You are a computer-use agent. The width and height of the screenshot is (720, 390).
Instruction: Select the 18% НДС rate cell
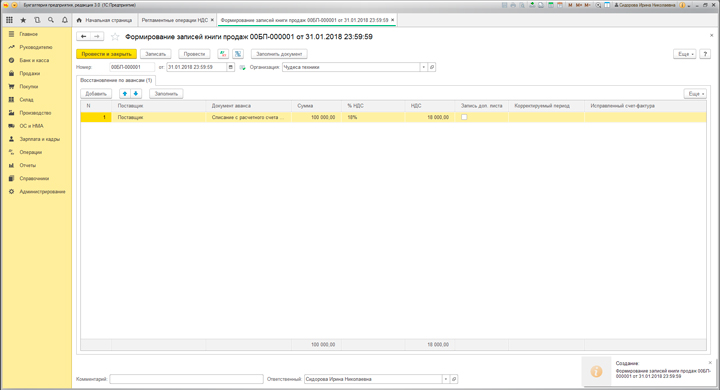[x=373, y=117]
